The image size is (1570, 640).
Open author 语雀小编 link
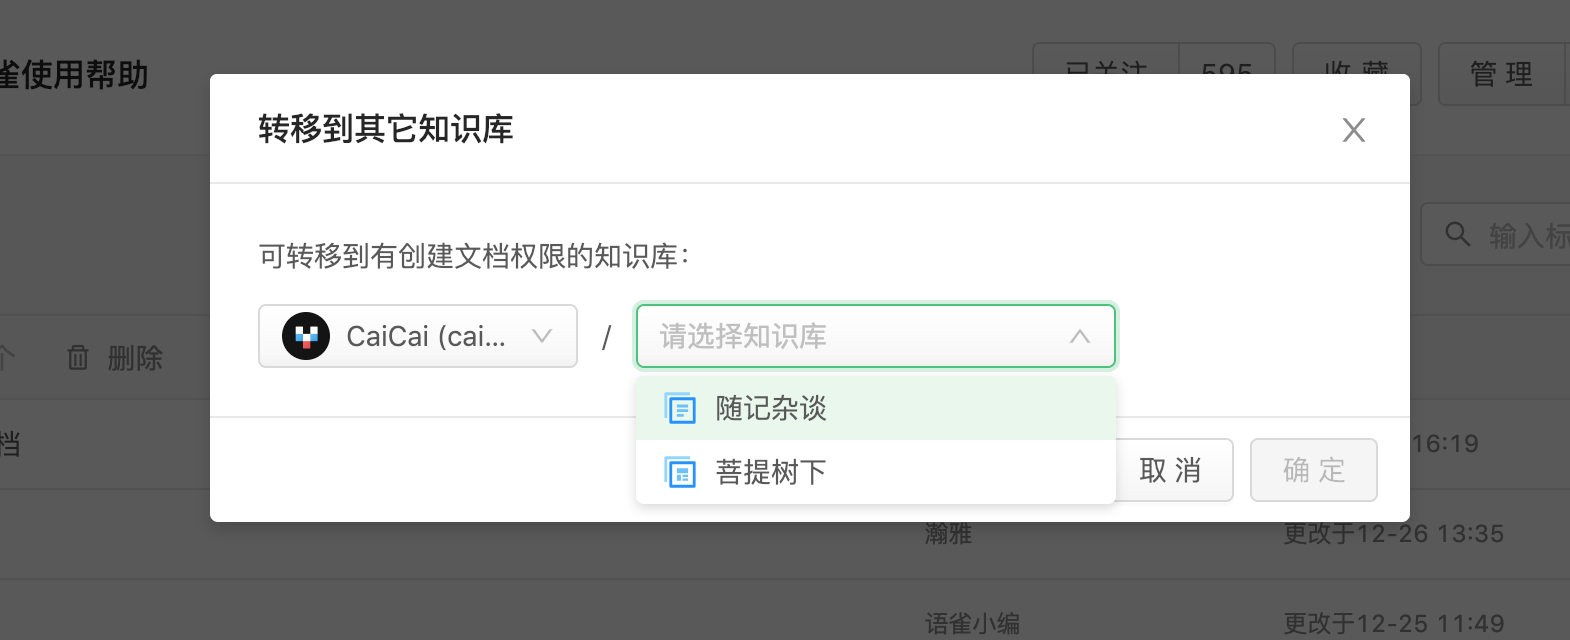(972, 624)
